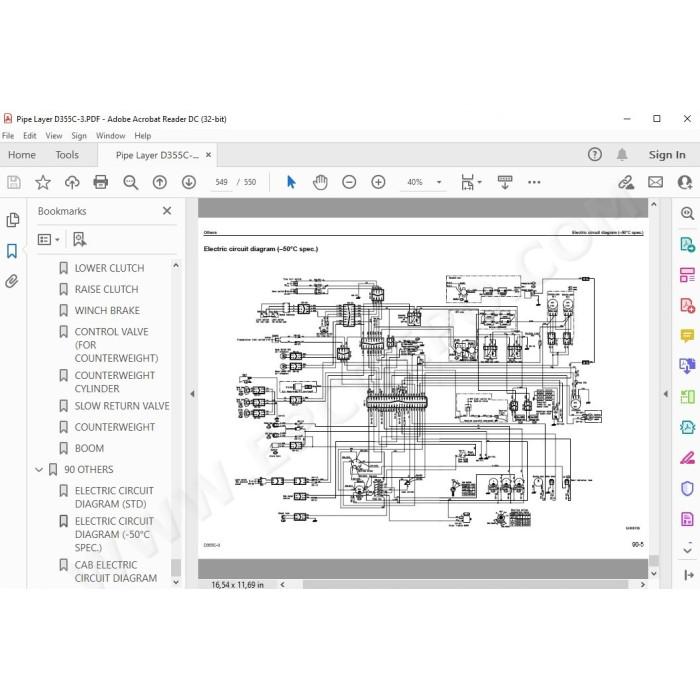700x700 pixels.
Task: Go to next page arrow
Action: pyautogui.click(x=189, y=182)
